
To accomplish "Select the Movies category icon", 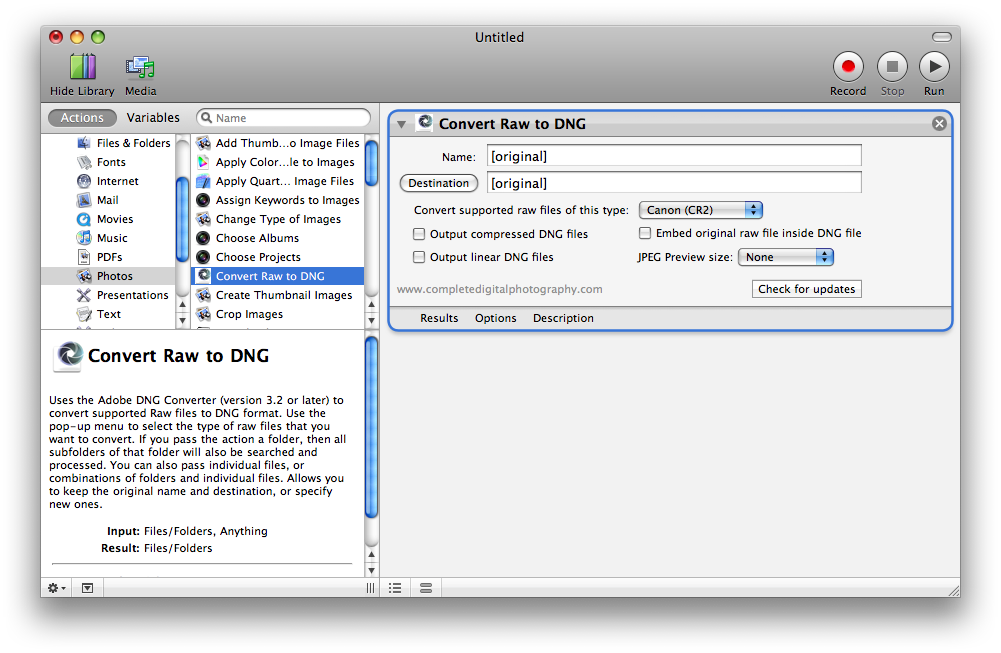I will coord(84,220).
